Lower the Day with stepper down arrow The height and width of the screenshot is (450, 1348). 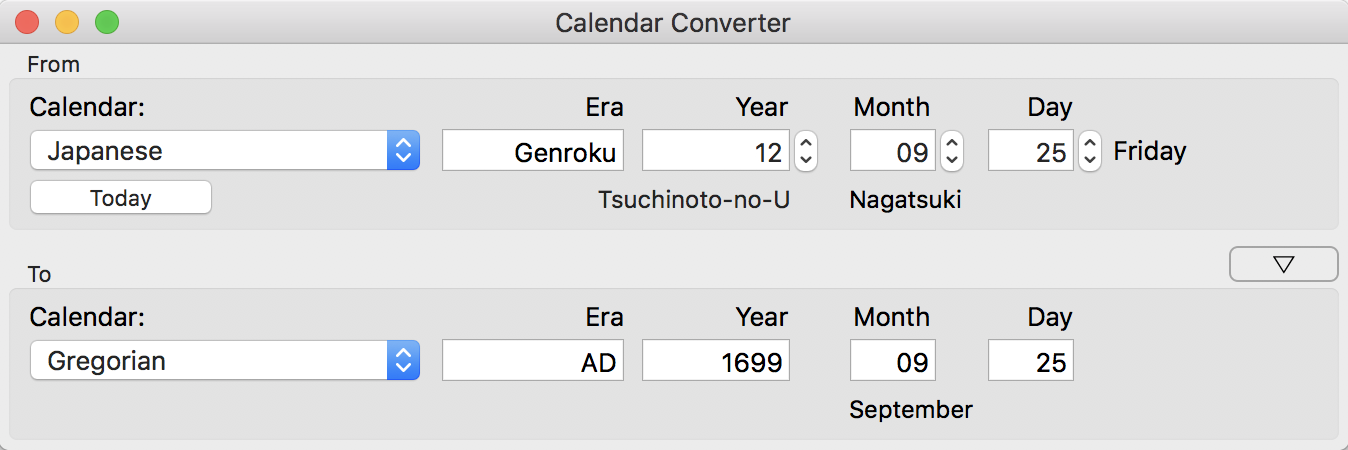[x=1090, y=160]
